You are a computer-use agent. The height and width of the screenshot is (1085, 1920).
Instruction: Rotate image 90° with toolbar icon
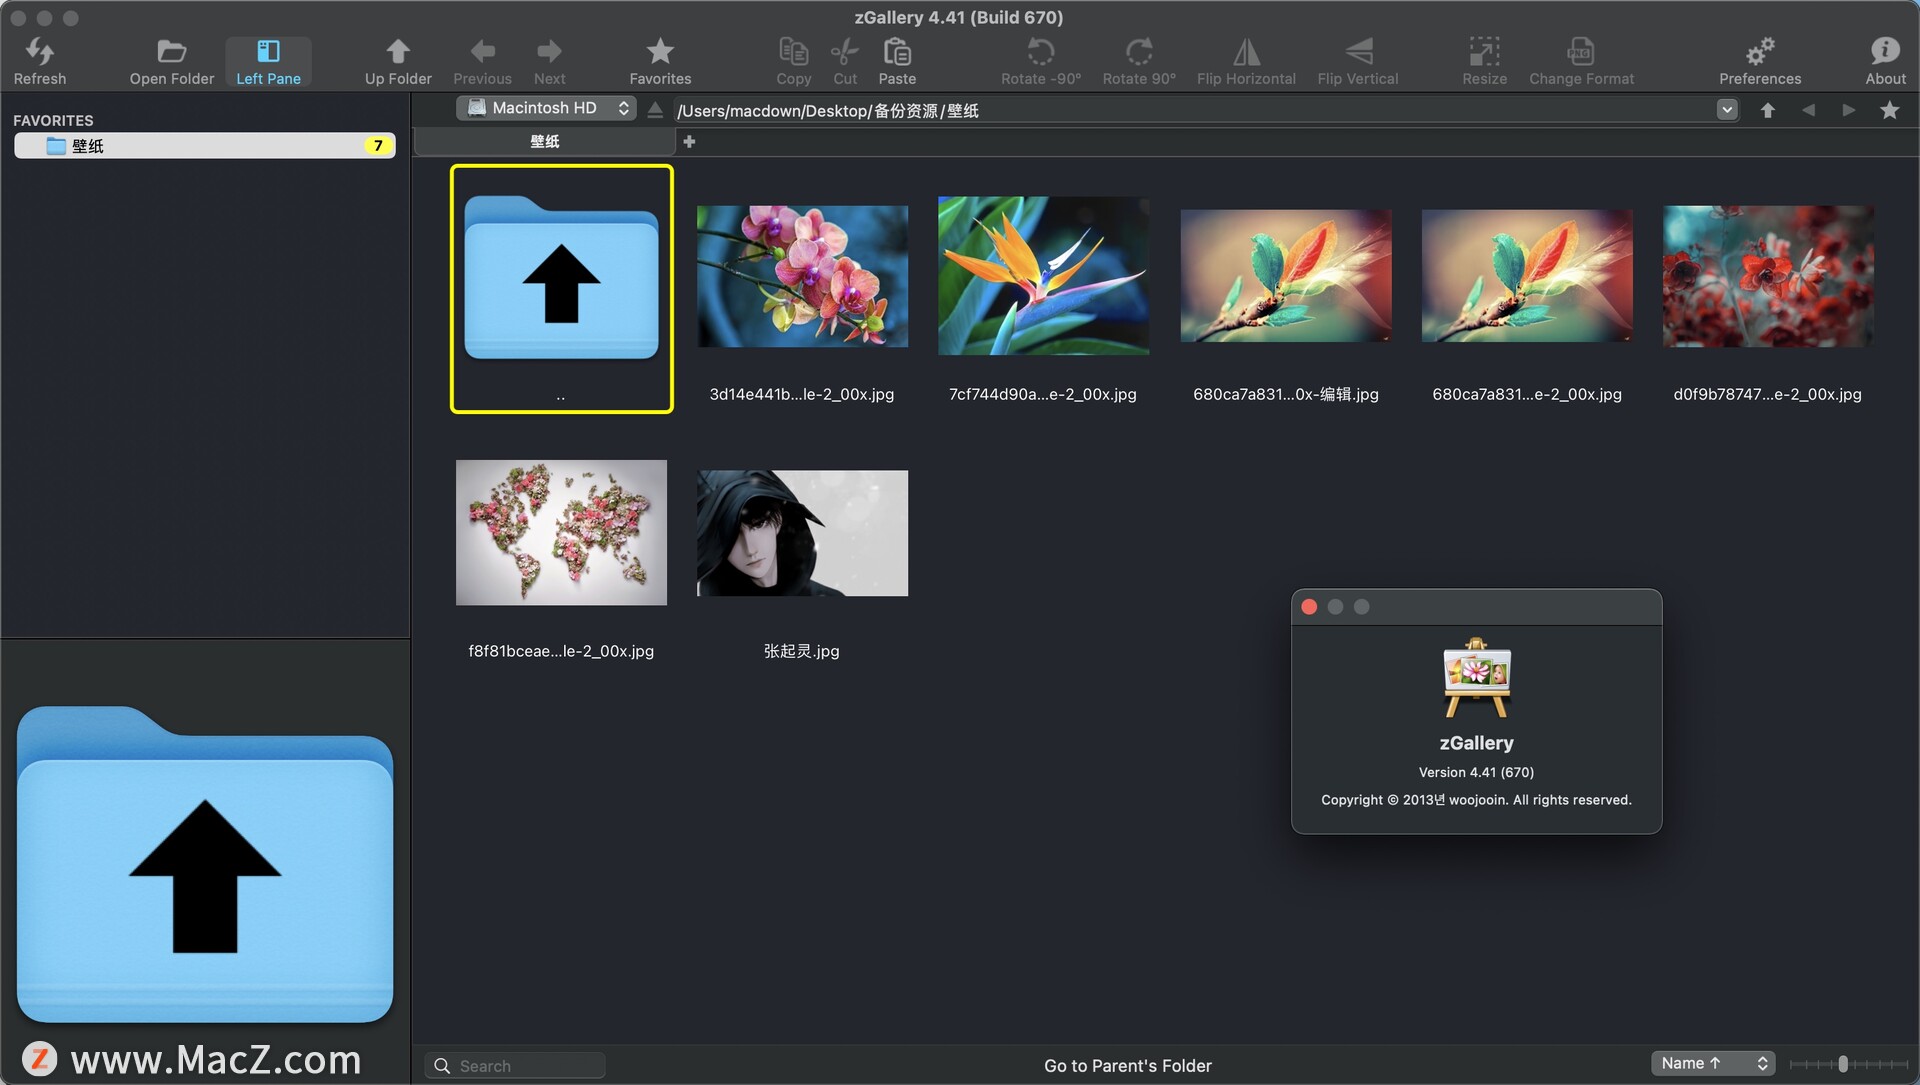[x=1139, y=51]
